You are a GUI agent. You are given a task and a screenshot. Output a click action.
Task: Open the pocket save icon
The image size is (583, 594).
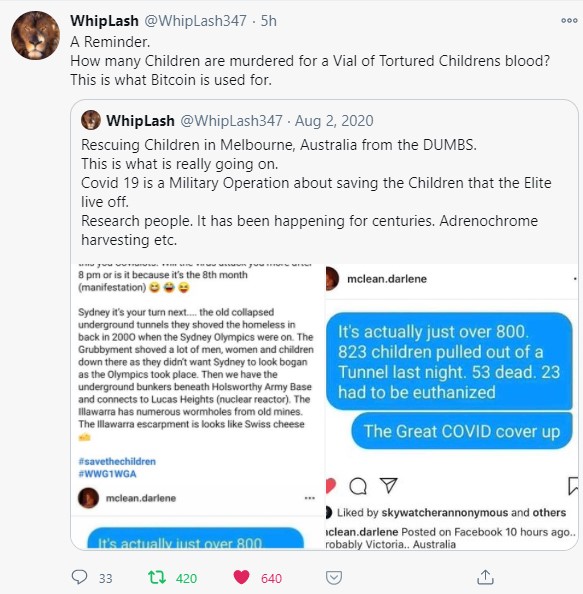pyautogui.click(x=334, y=578)
